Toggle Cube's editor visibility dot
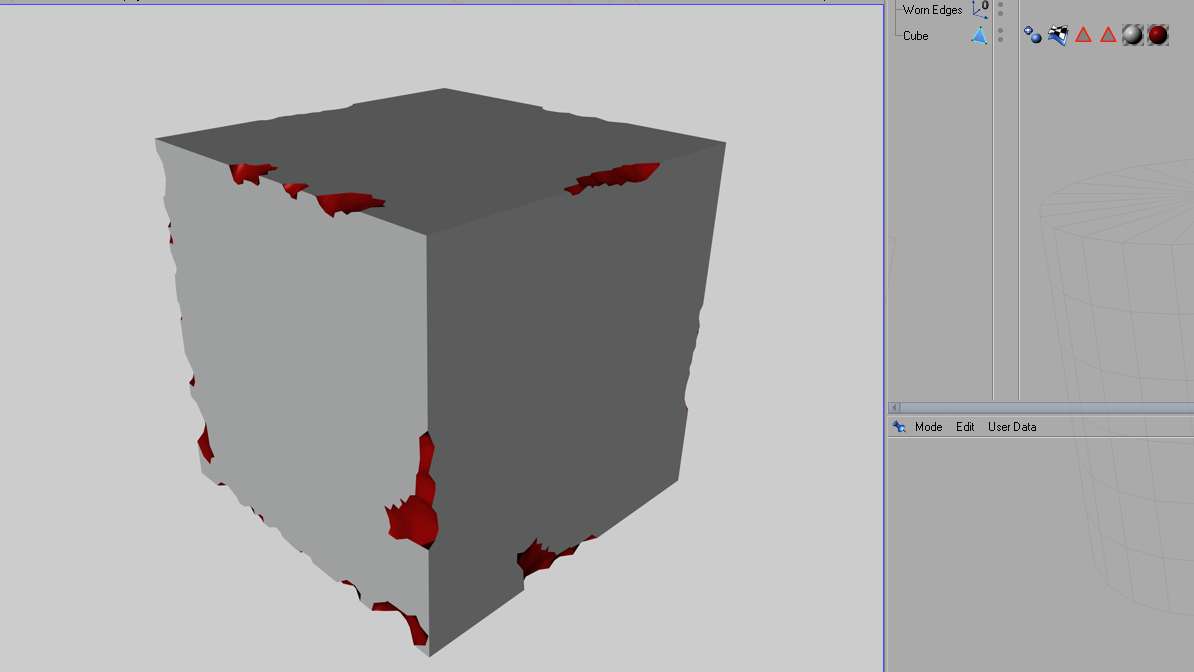Image resolution: width=1194 pixels, height=672 pixels. click(998, 30)
